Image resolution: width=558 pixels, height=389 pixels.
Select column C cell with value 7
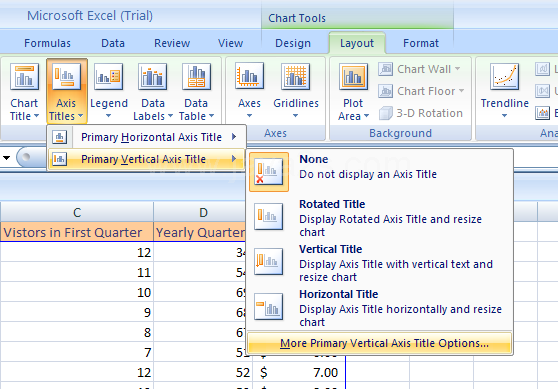coord(77,352)
